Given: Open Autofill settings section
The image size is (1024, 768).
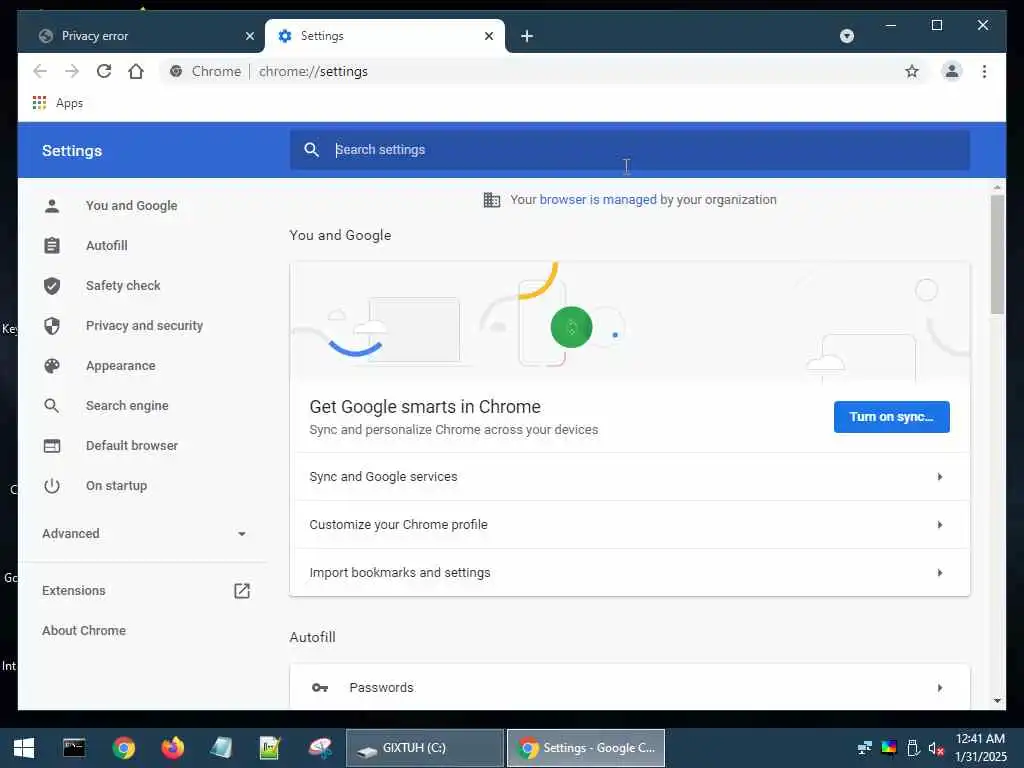Looking at the screenshot, I should (106, 246).
